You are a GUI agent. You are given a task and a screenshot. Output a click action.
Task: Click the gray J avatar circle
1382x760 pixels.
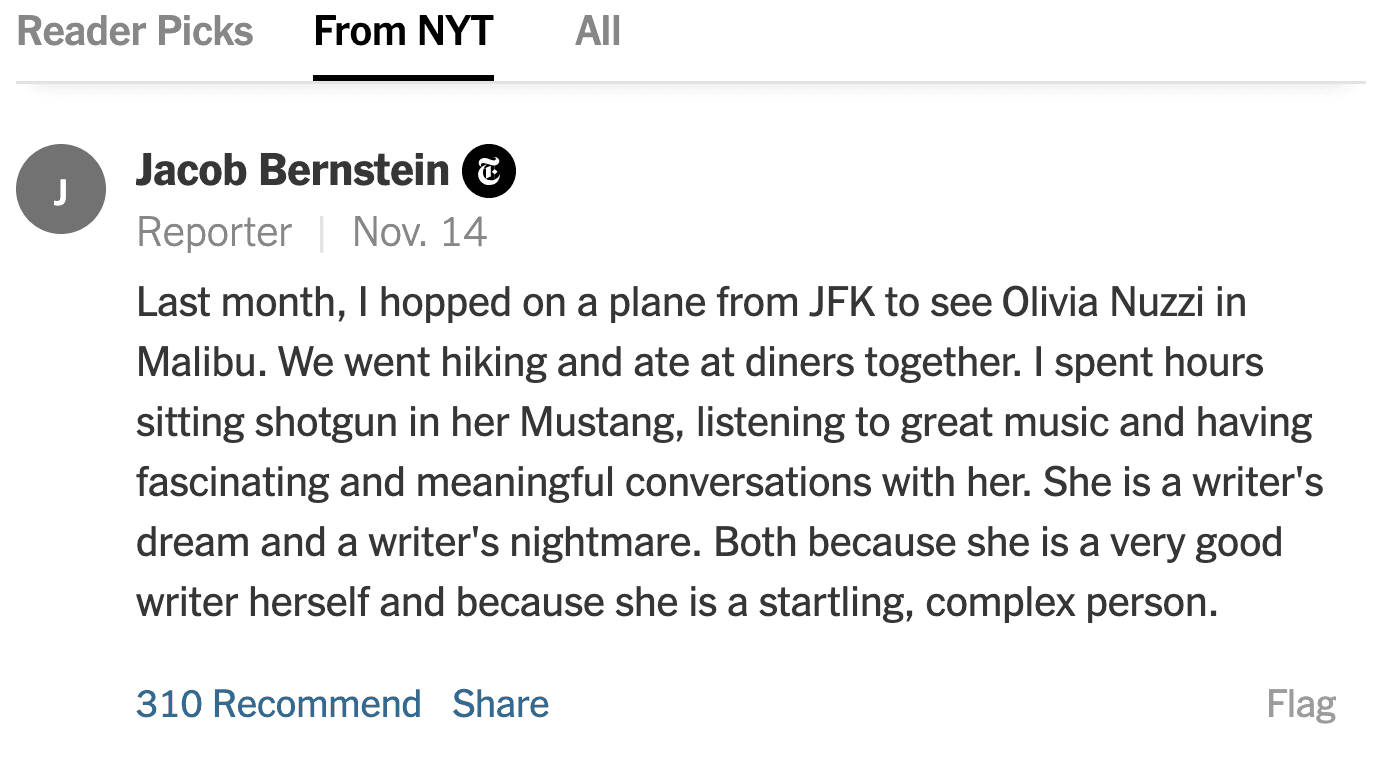click(x=61, y=189)
